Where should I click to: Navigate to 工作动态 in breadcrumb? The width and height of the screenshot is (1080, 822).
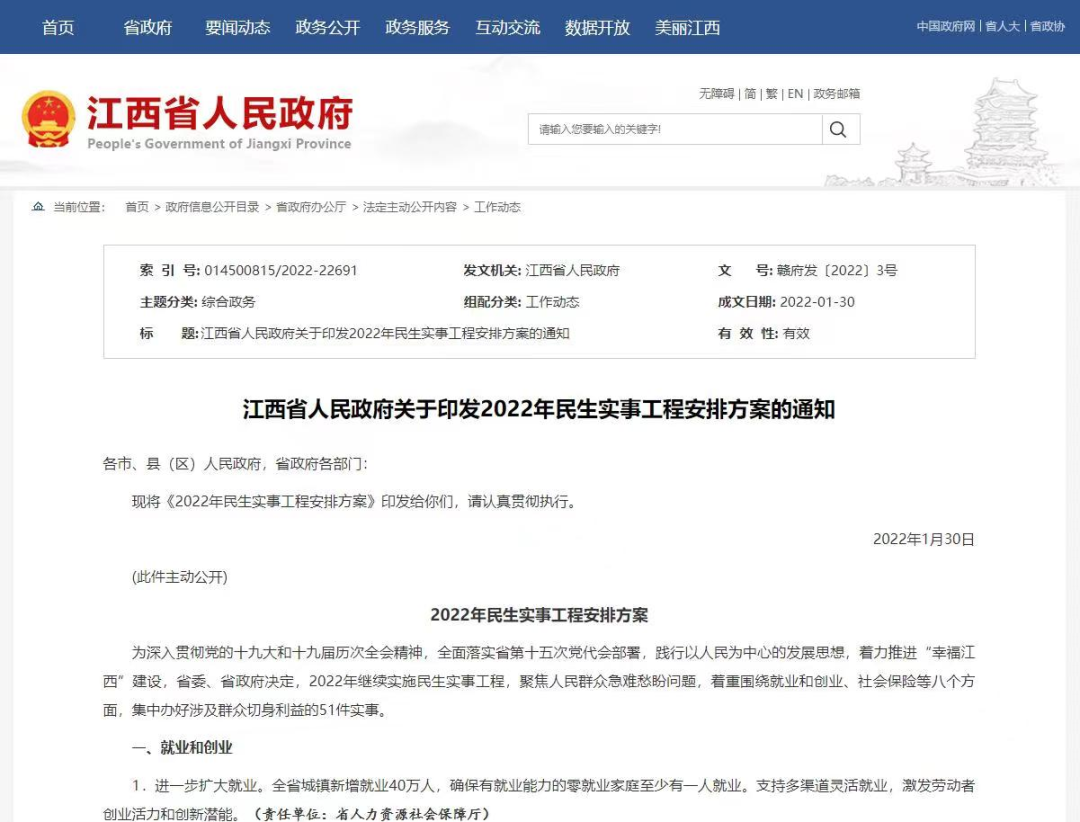point(497,207)
